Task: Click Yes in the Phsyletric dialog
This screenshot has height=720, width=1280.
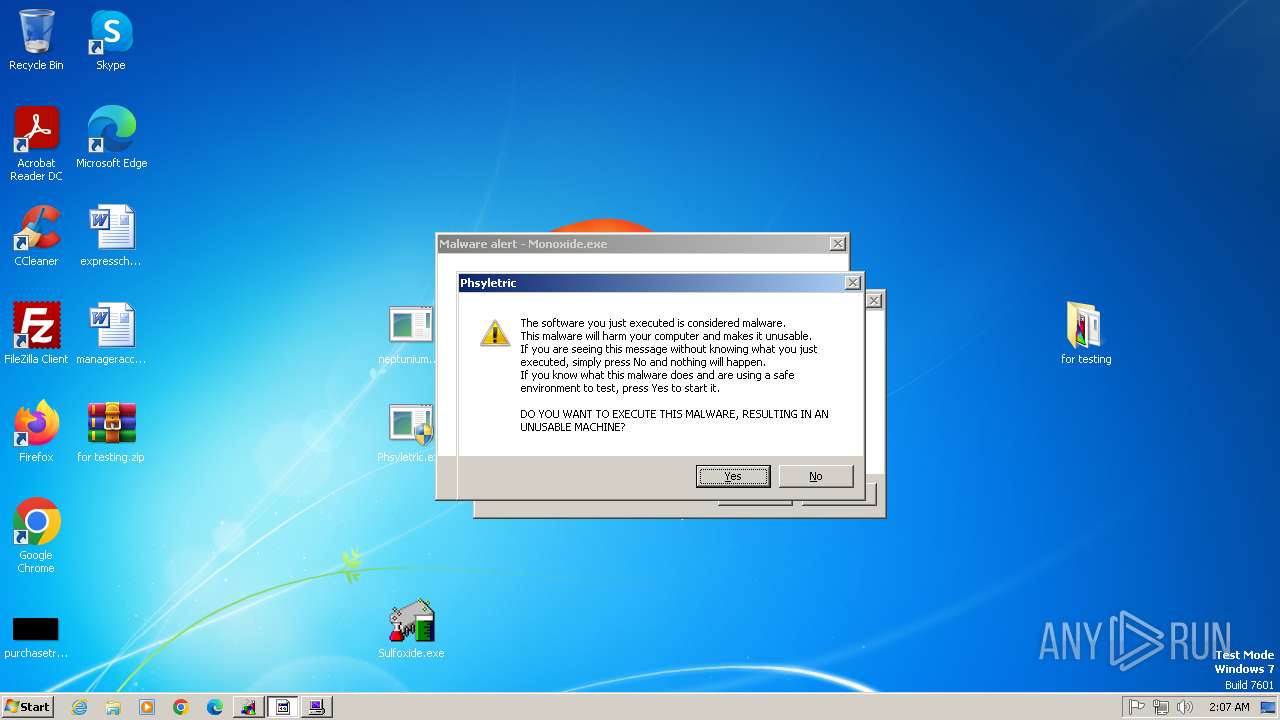Action: [733, 476]
